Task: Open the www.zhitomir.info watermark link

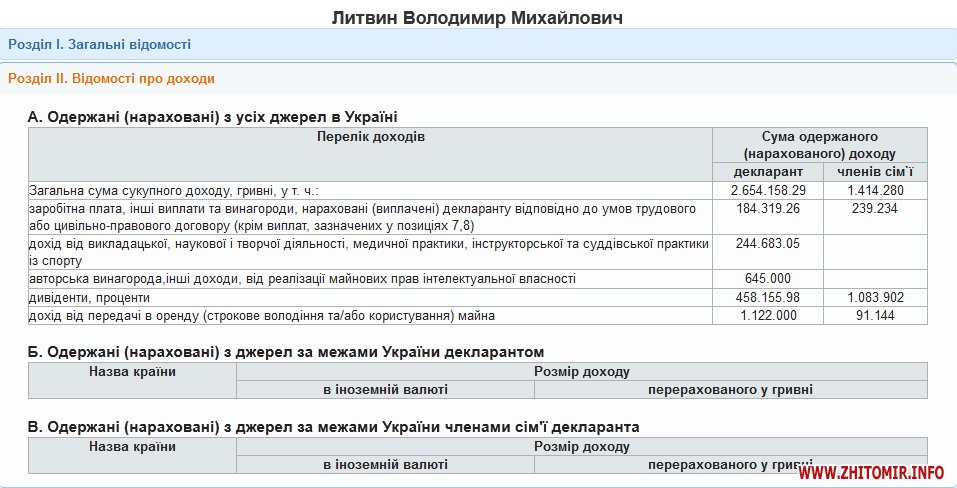Action: click(x=872, y=472)
